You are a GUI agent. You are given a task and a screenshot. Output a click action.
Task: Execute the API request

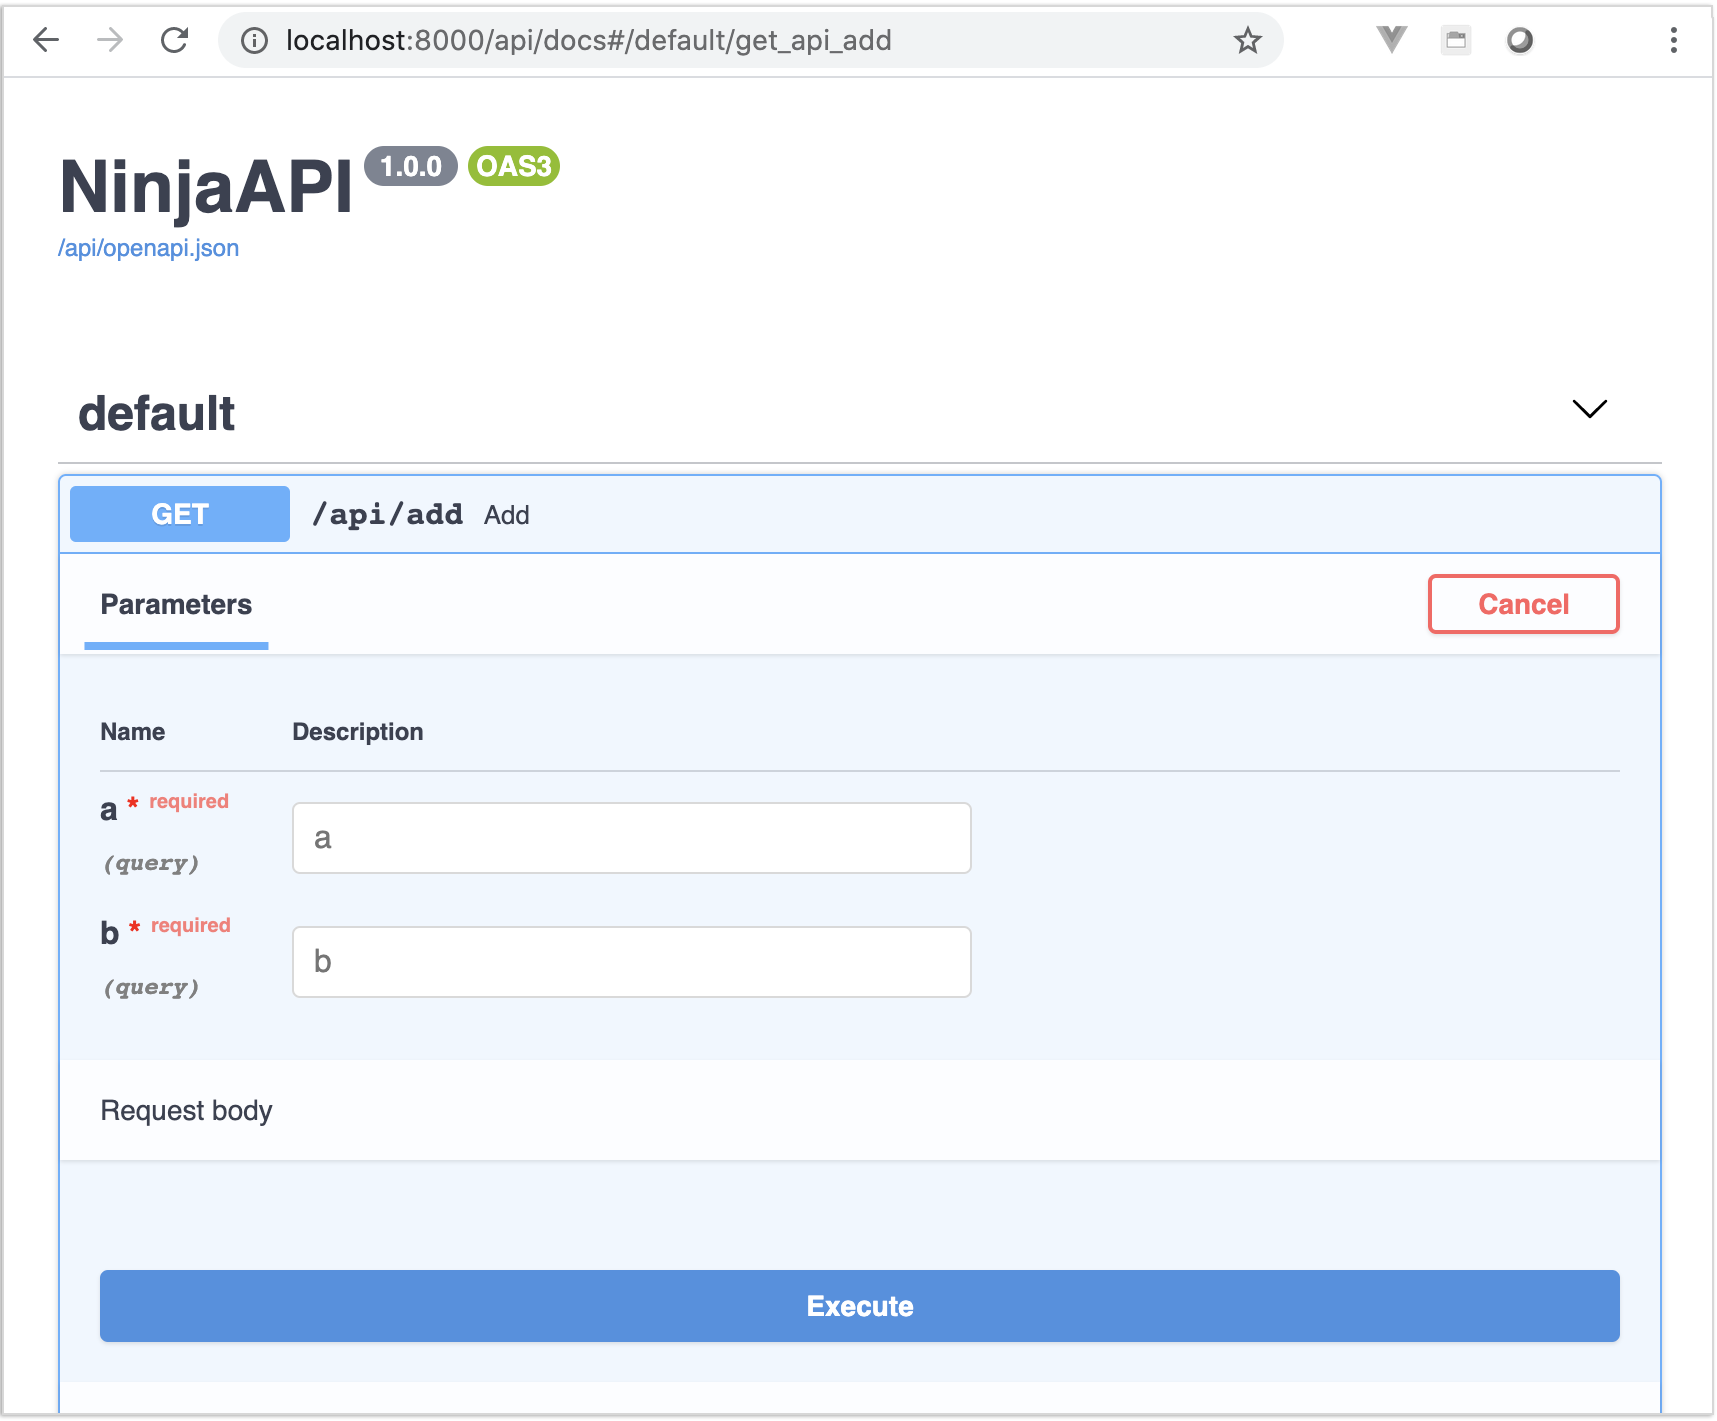click(858, 1306)
